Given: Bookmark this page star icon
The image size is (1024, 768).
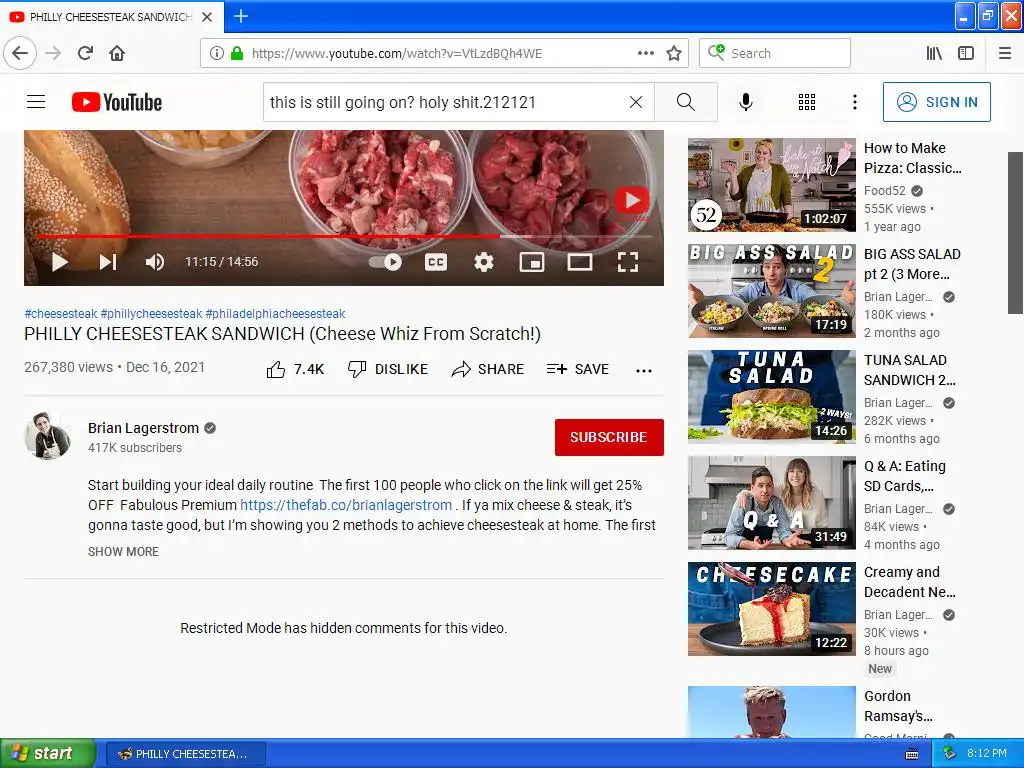Looking at the screenshot, I should tap(674, 53).
